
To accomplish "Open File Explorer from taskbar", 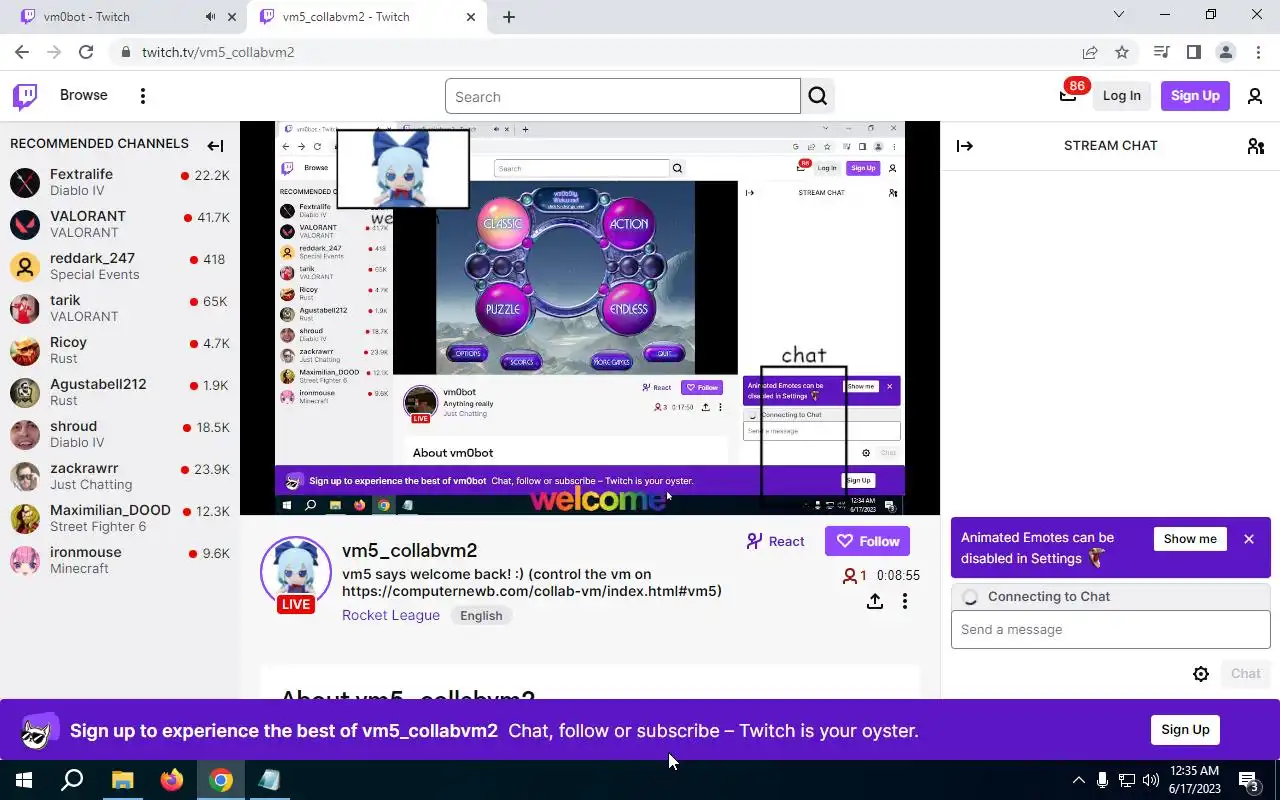I will click(122, 780).
